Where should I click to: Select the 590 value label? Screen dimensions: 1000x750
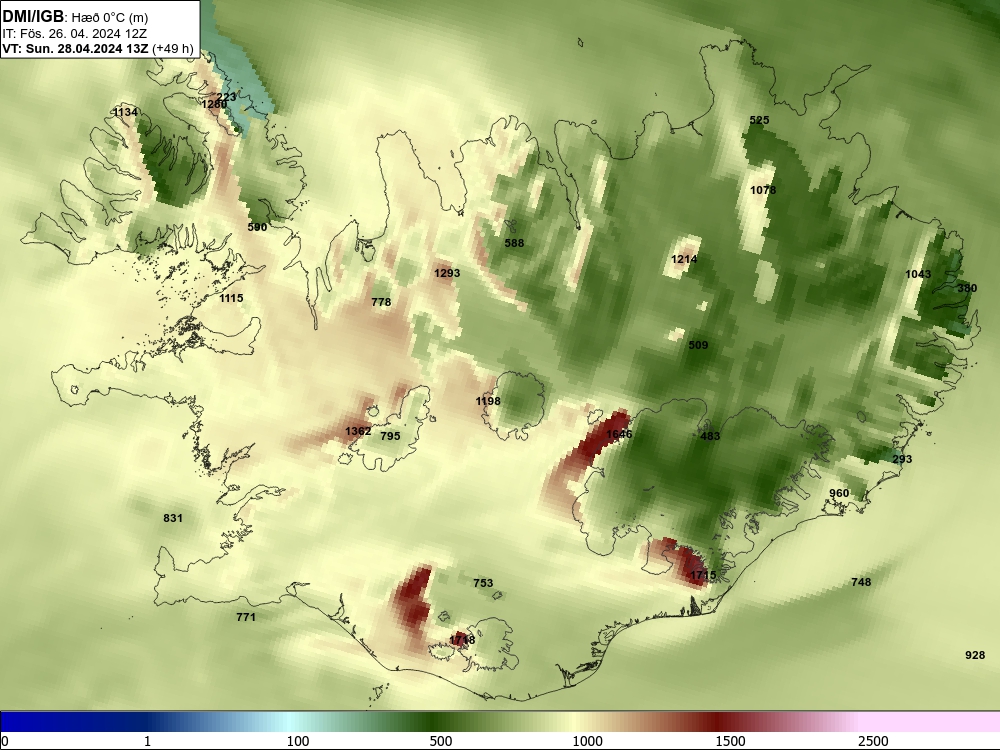(257, 227)
